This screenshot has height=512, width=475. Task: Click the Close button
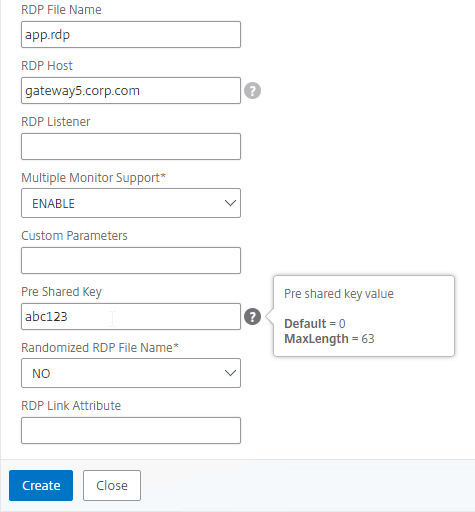click(112, 485)
